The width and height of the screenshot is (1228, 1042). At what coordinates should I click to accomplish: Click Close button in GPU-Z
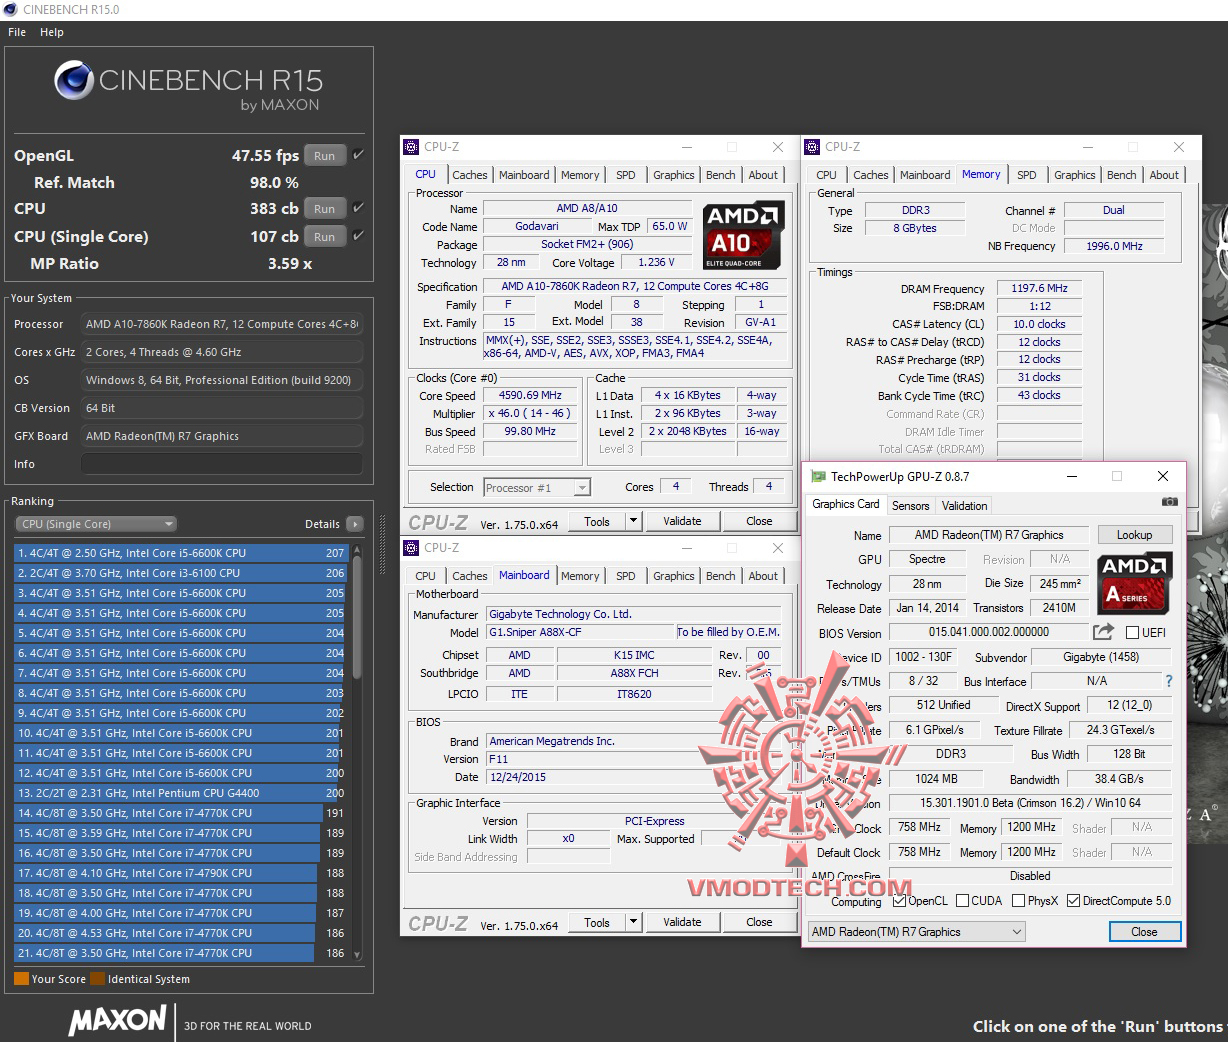click(1144, 932)
